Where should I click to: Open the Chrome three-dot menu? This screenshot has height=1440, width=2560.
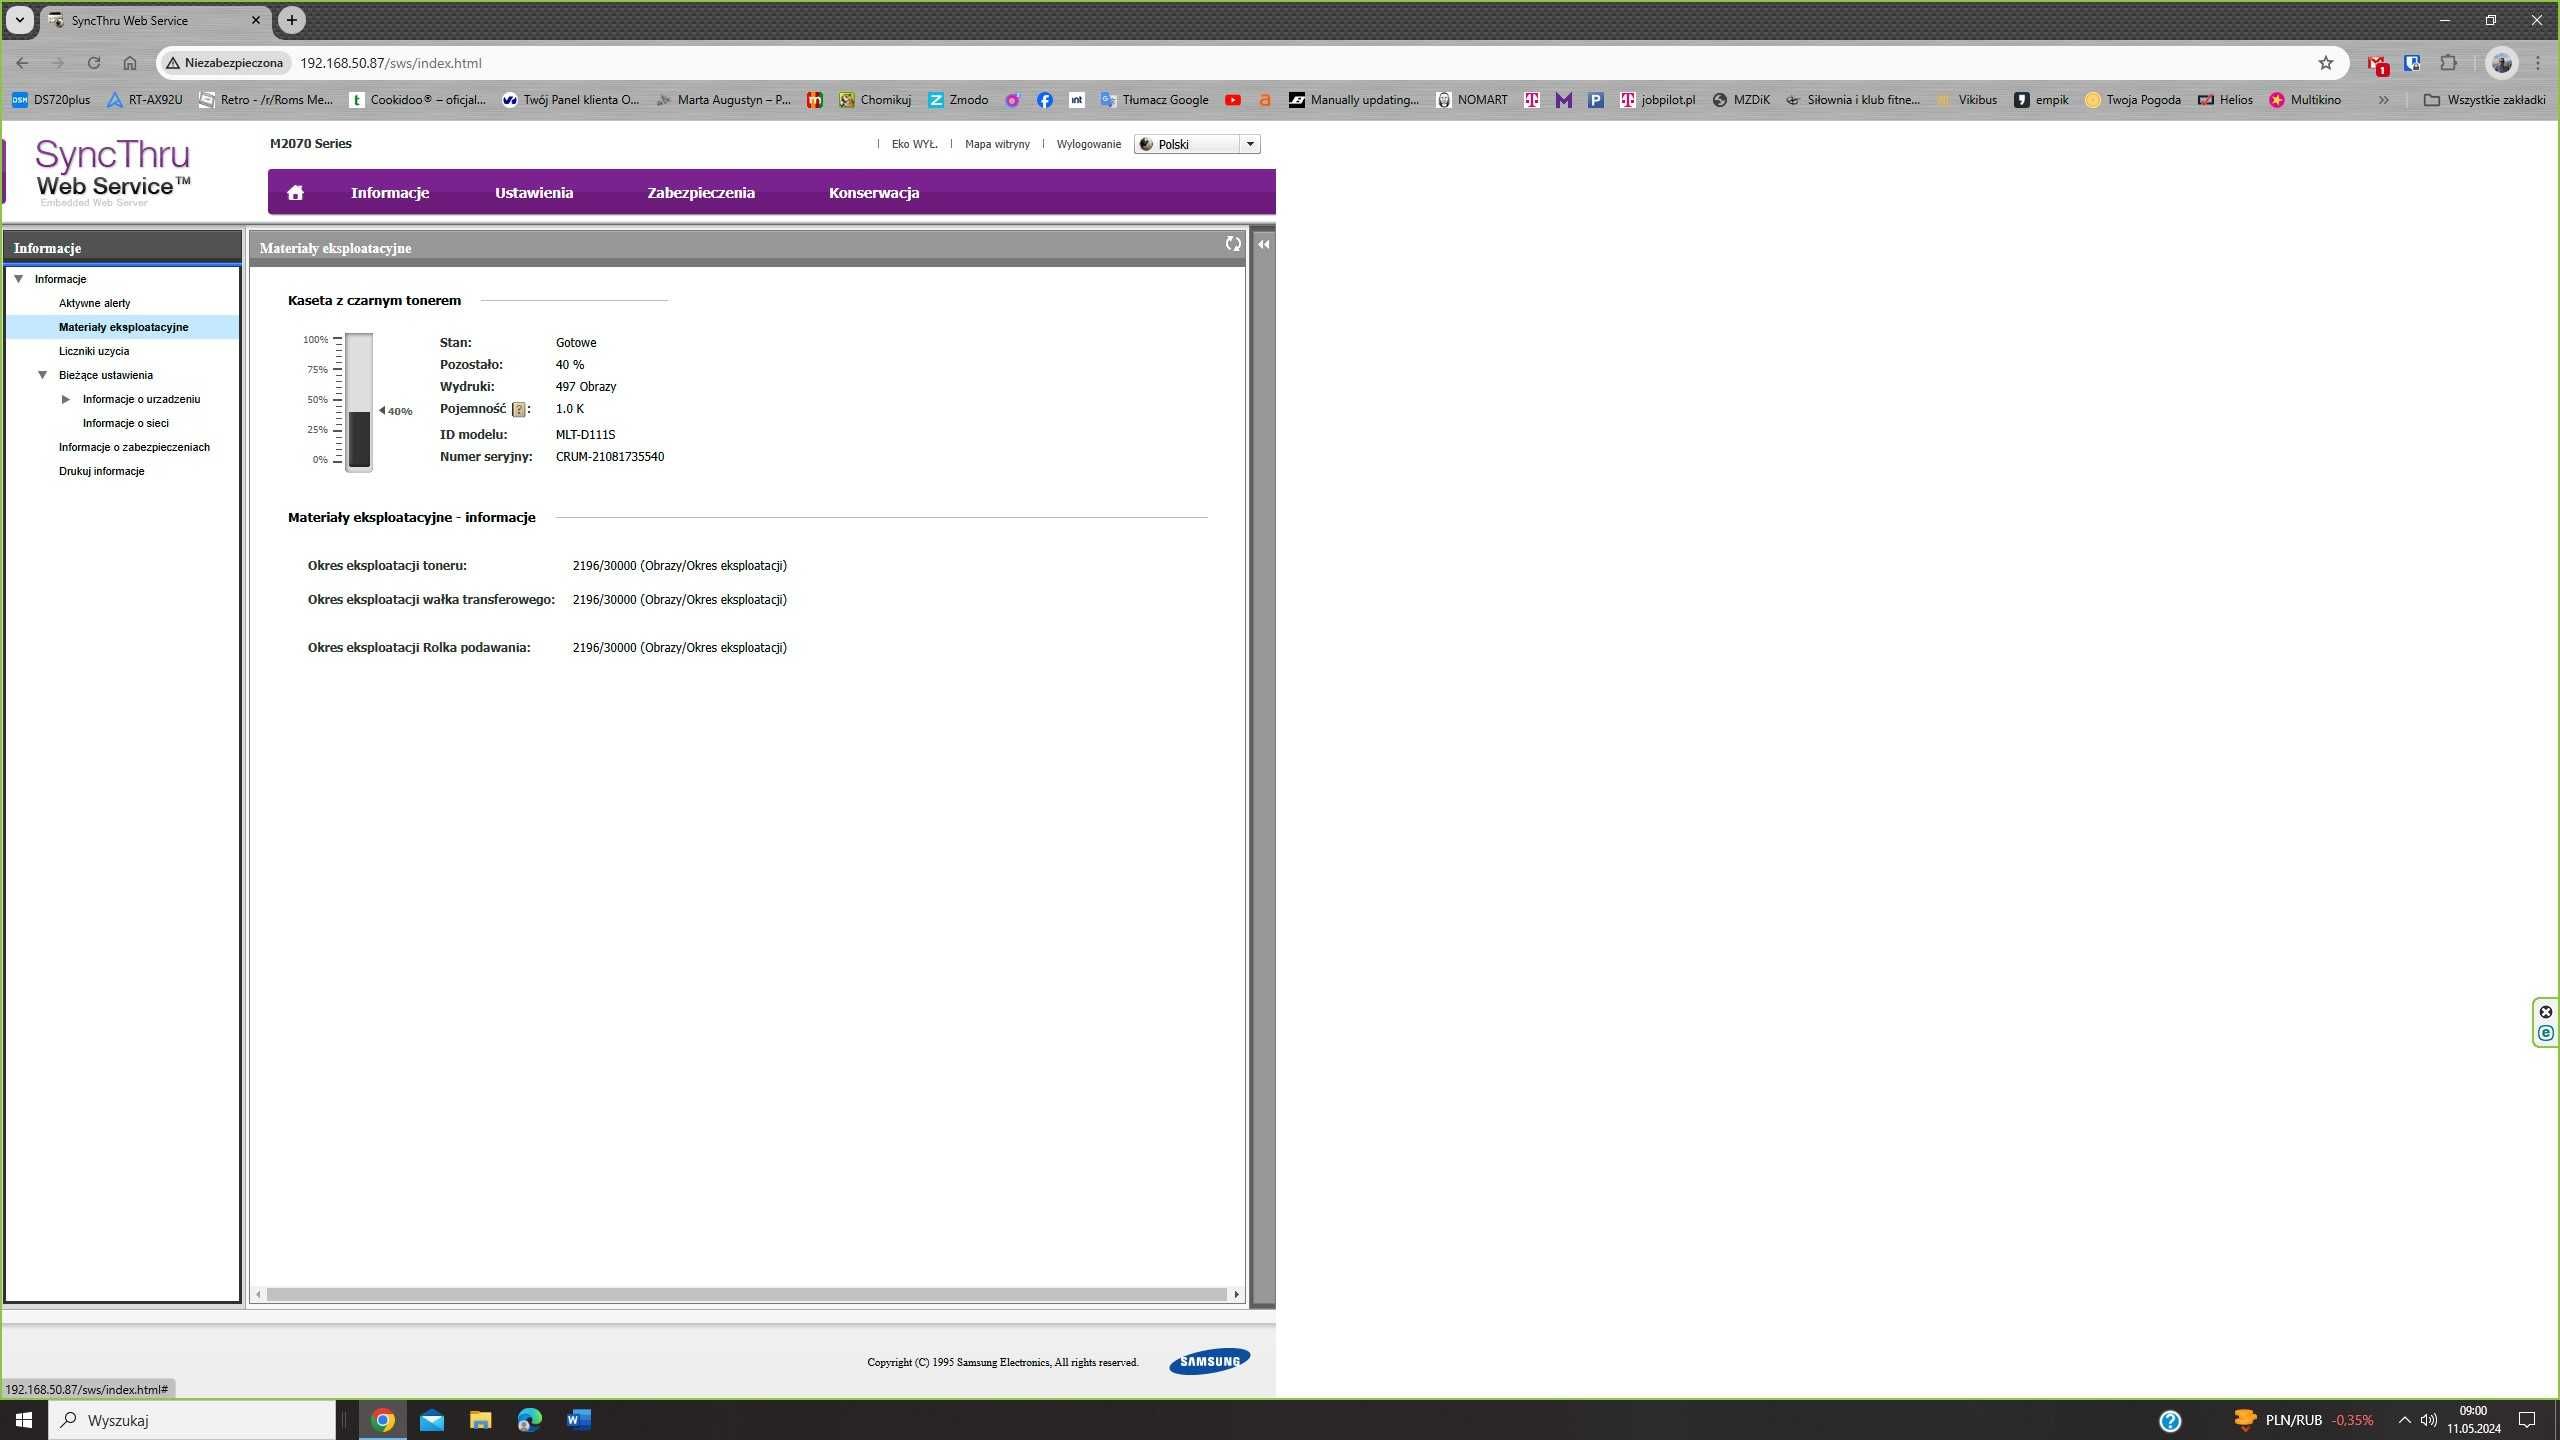click(2537, 63)
